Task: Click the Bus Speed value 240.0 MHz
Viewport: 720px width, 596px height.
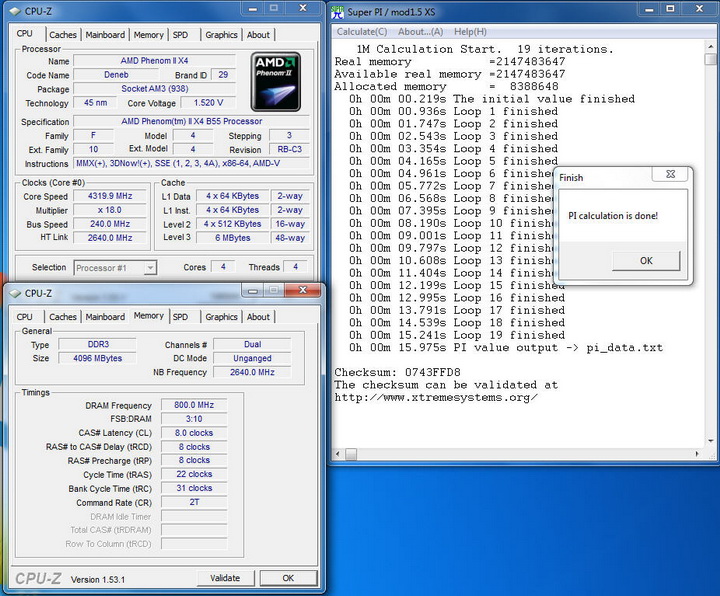Action: [110, 224]
